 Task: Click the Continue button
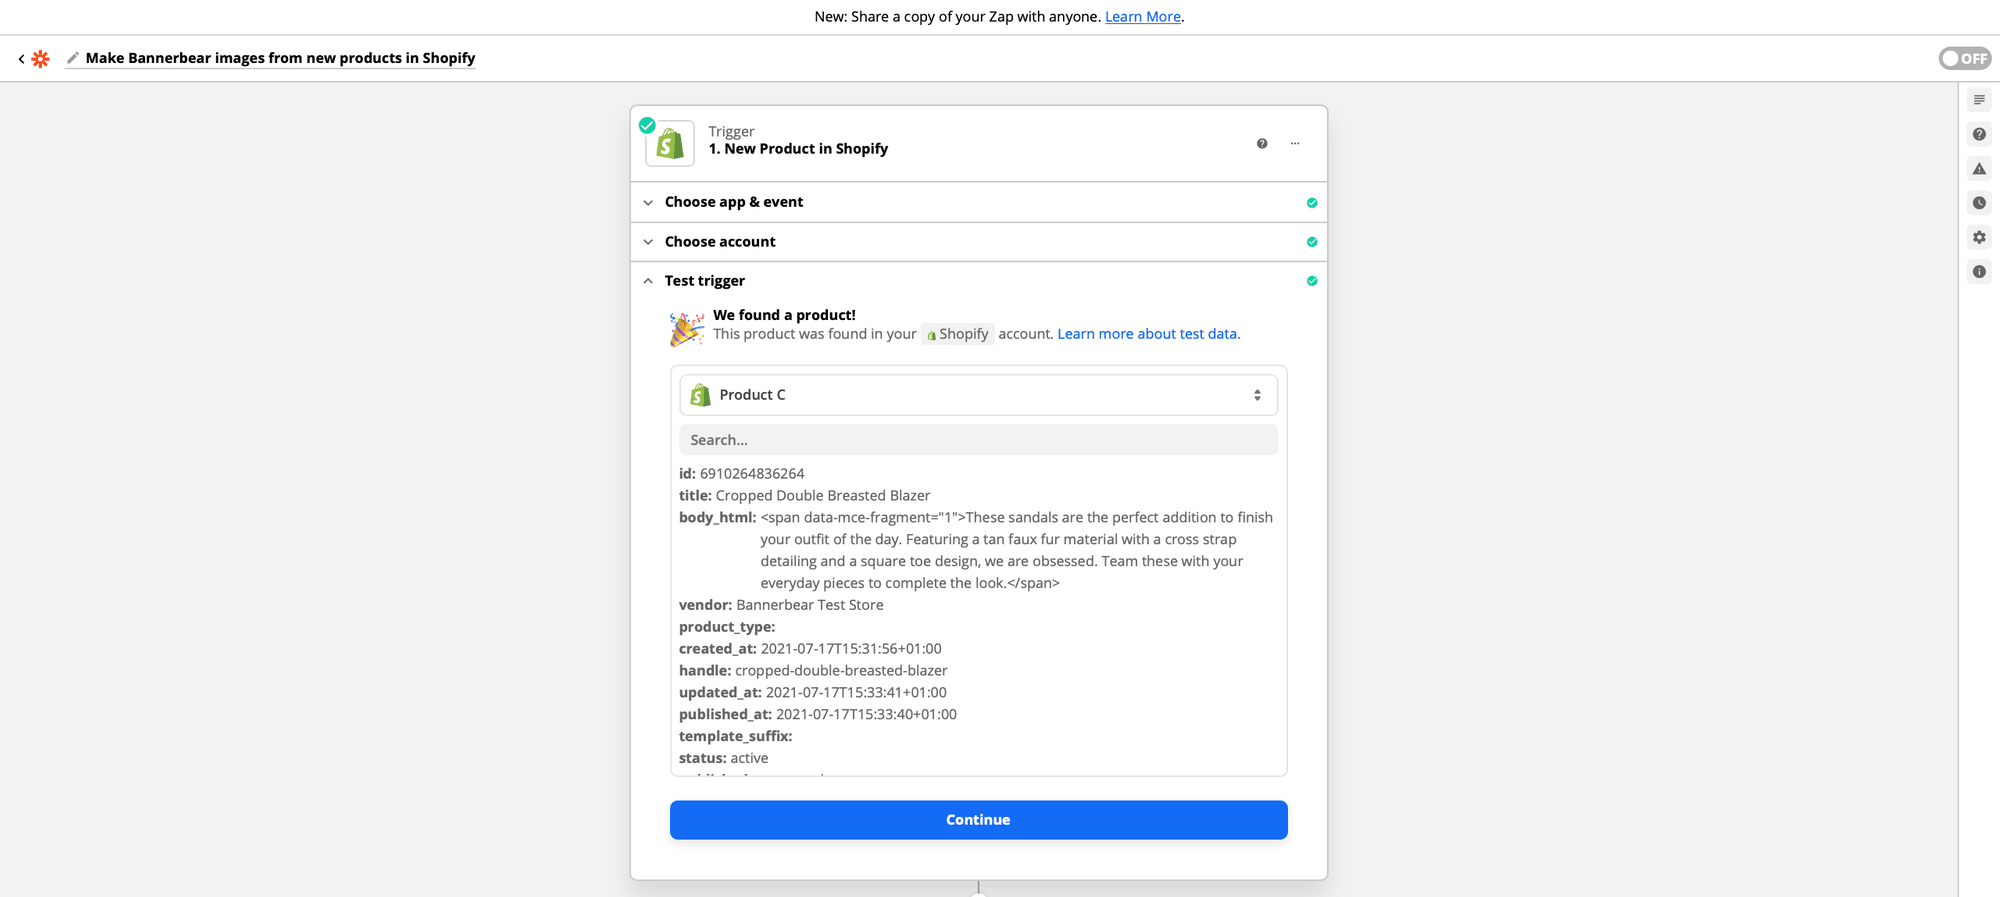click(978, 820)
